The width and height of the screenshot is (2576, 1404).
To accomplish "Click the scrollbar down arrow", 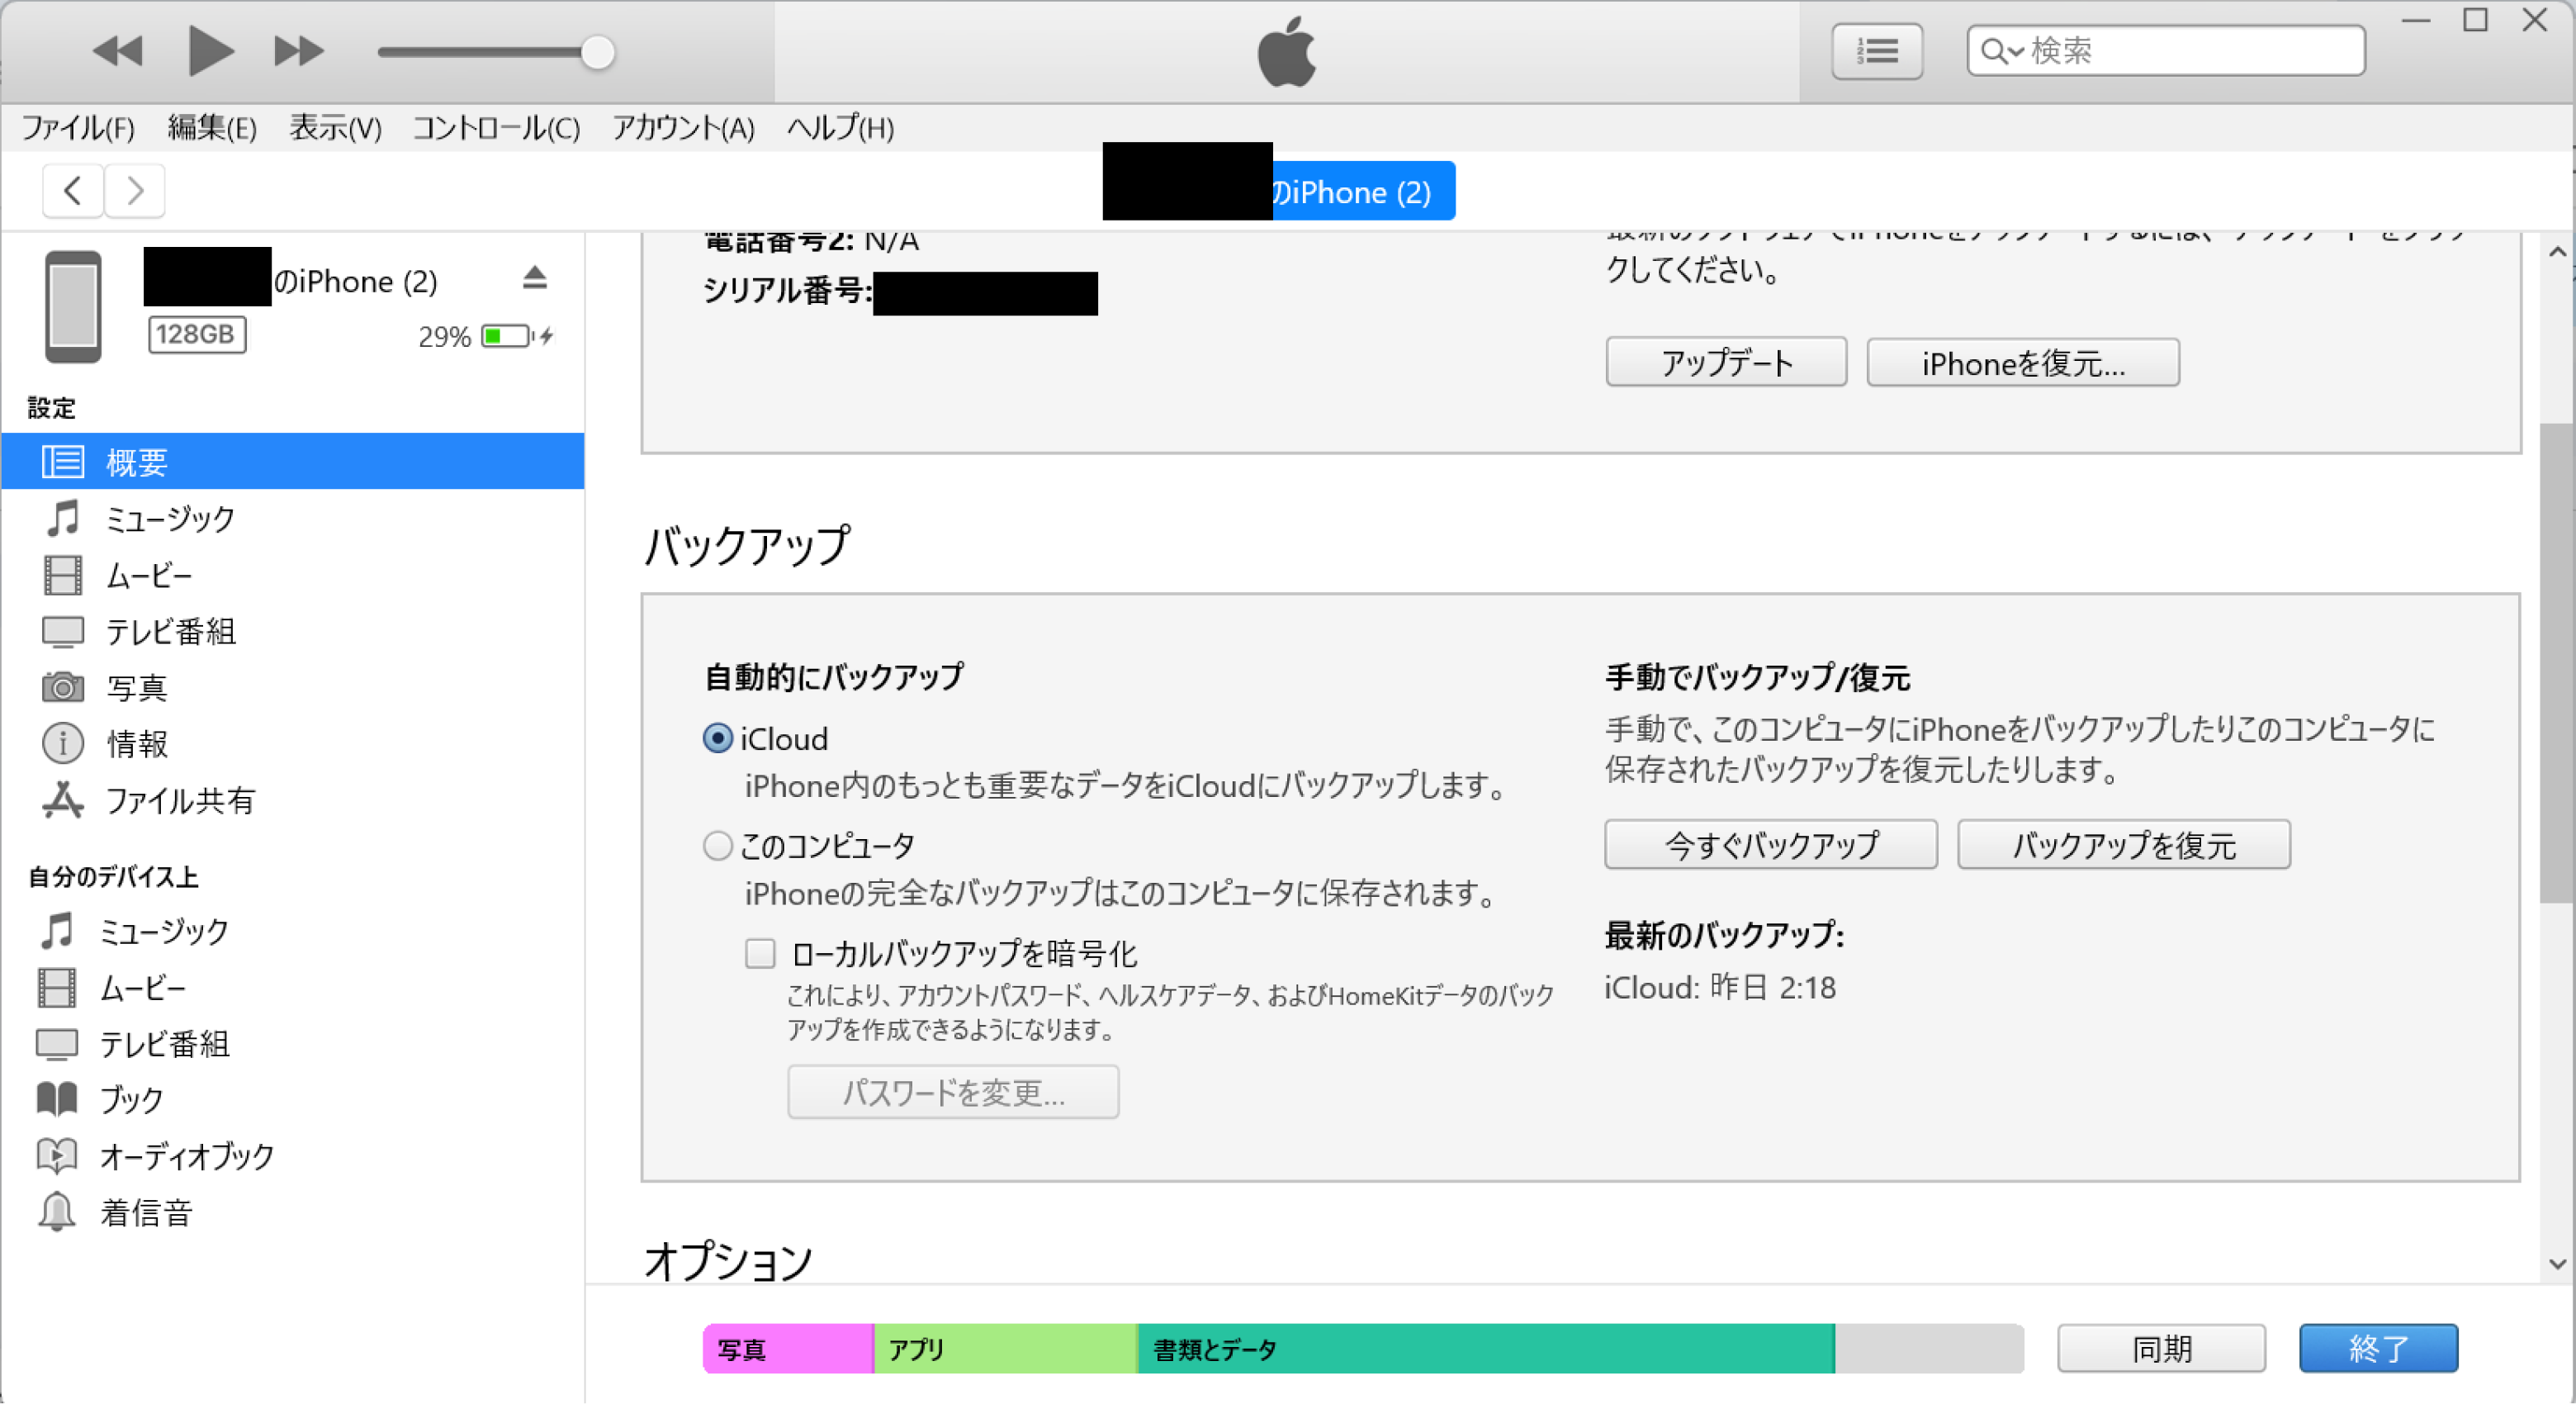I will (x=2558, y=1264).
